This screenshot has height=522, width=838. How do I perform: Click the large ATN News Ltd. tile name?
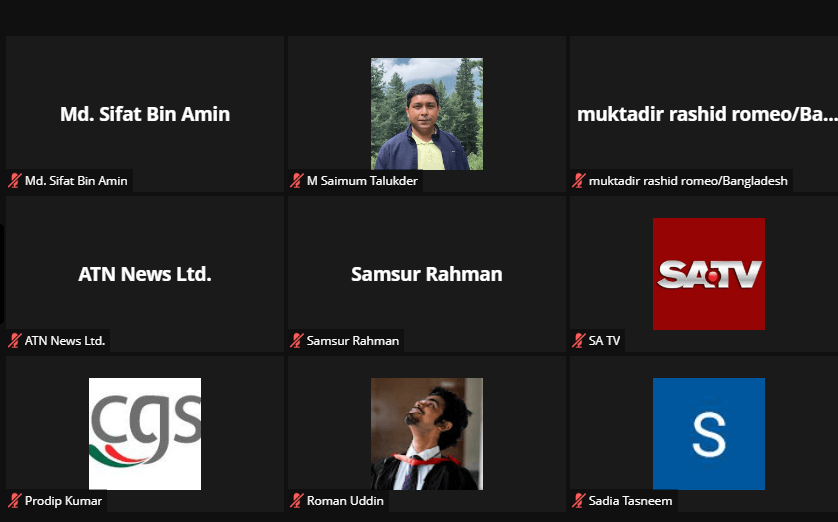pos(145,274)
